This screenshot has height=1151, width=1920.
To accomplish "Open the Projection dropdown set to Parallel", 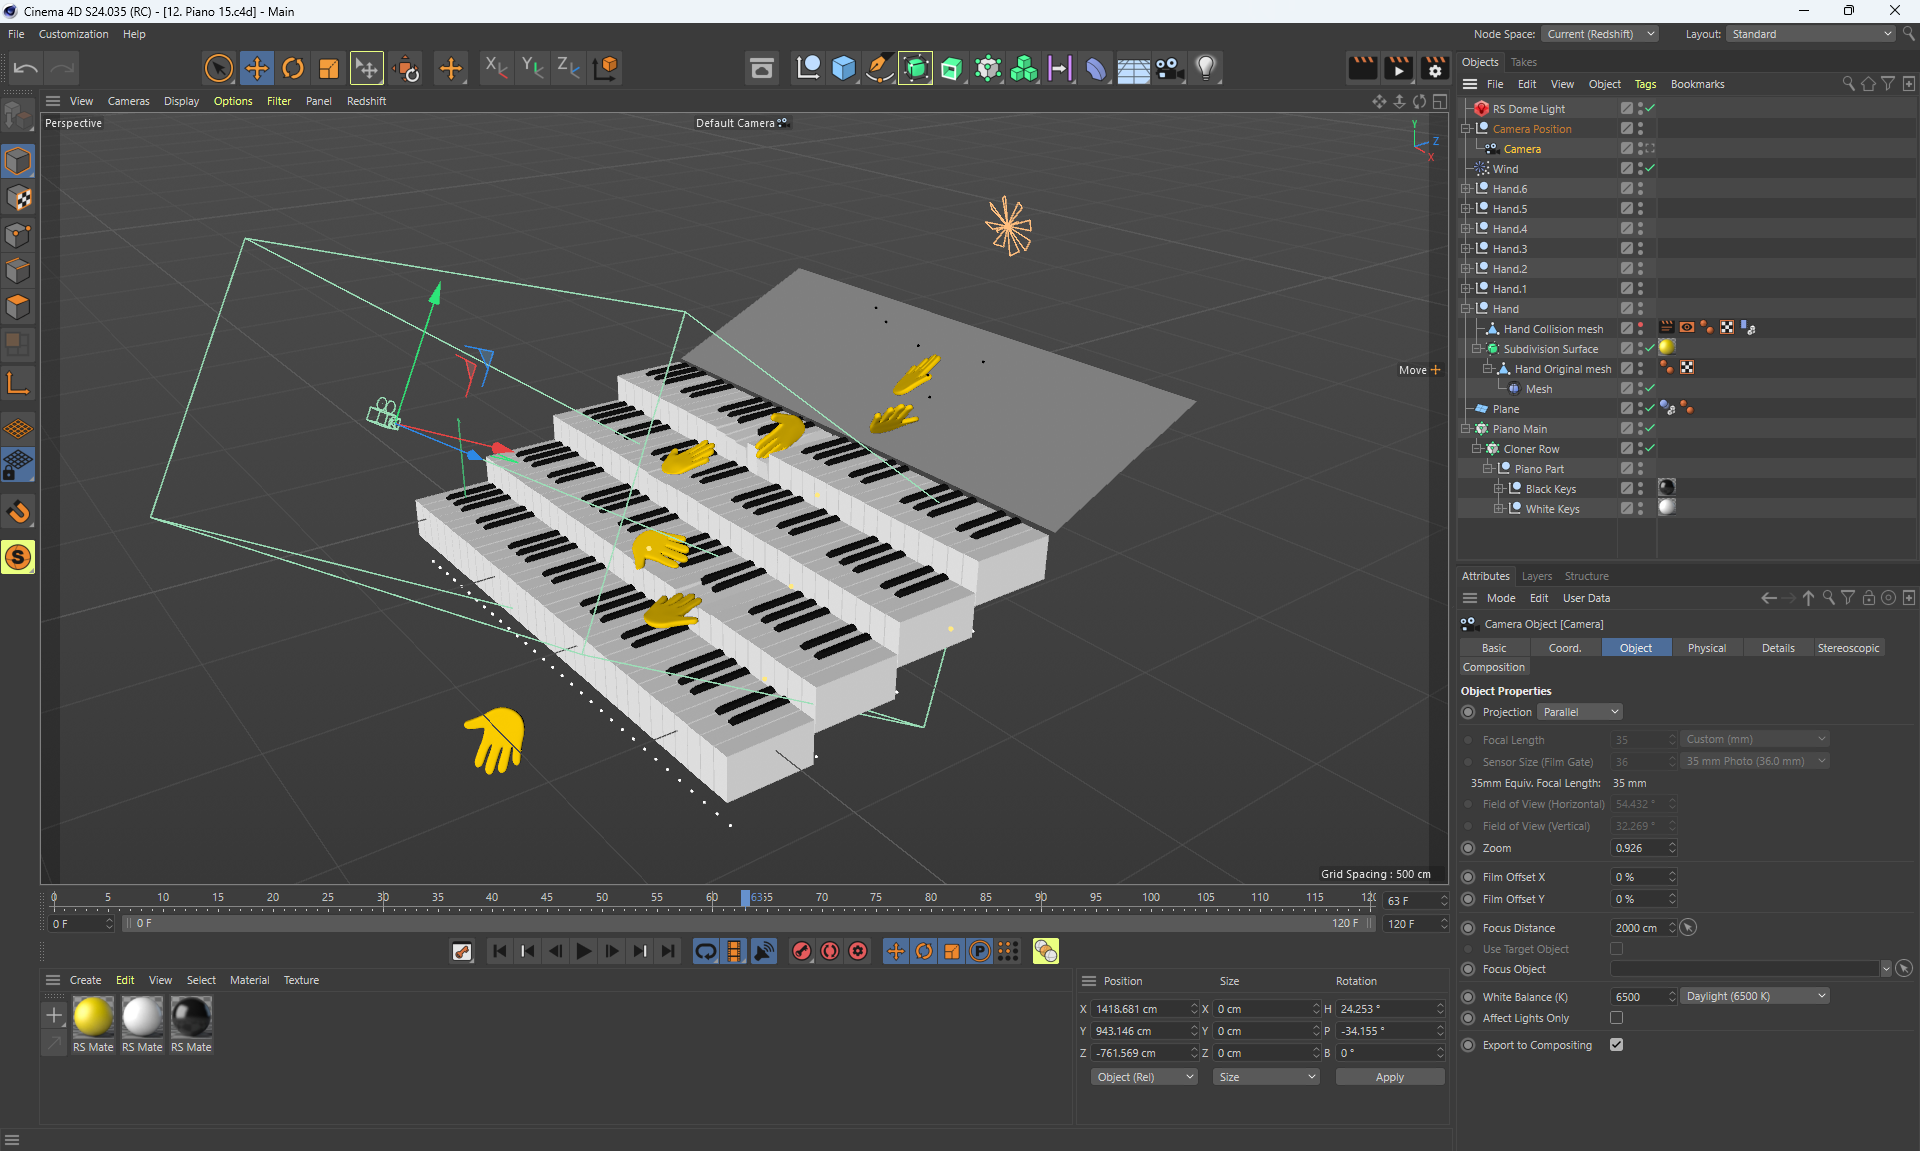I will pos(1579,712).
